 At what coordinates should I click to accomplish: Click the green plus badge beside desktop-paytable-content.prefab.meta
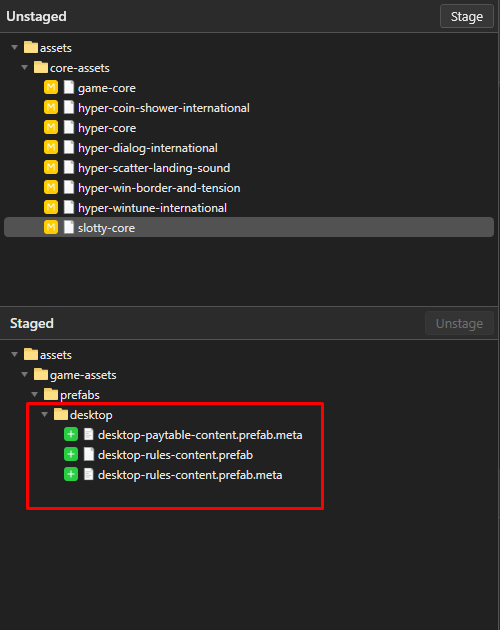(71, 435)
